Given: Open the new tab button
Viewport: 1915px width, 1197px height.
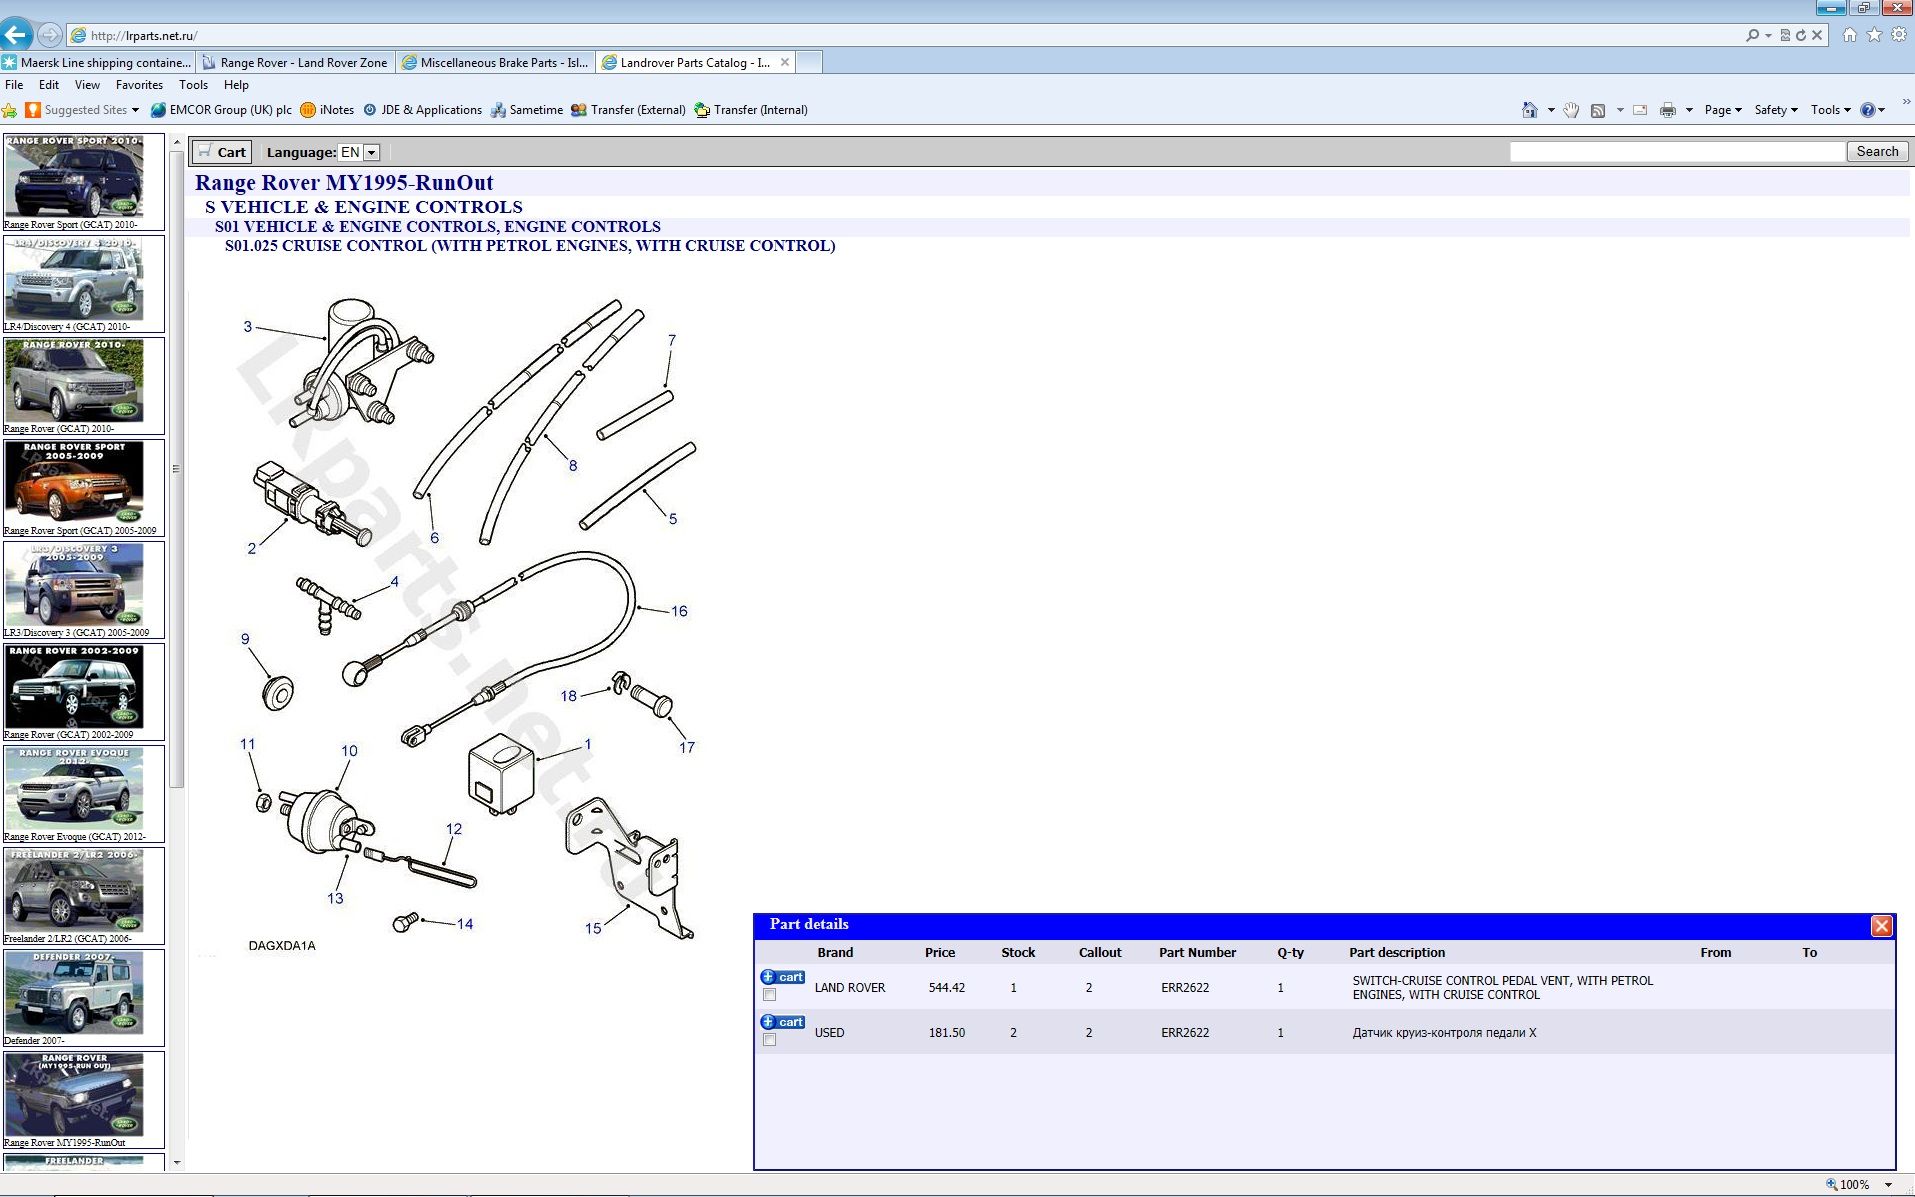Looking at the screenshot, I should [809, 62].
